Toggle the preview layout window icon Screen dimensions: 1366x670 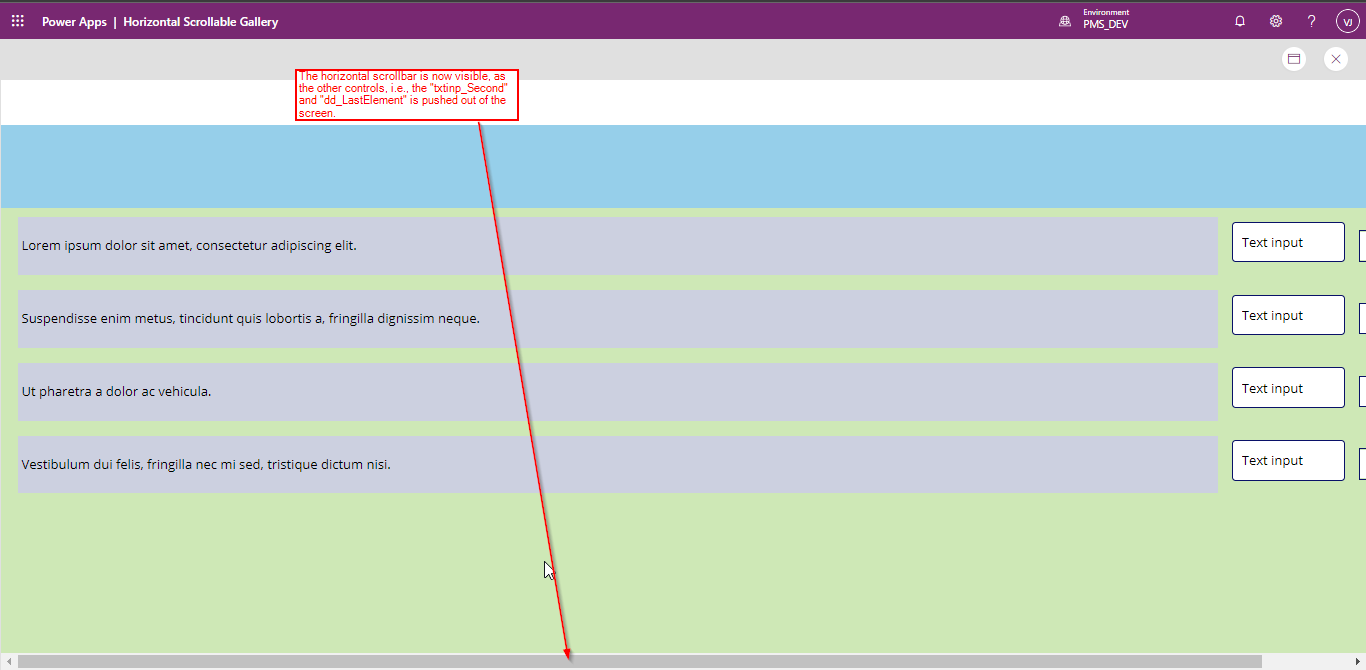pos(1294,59)
